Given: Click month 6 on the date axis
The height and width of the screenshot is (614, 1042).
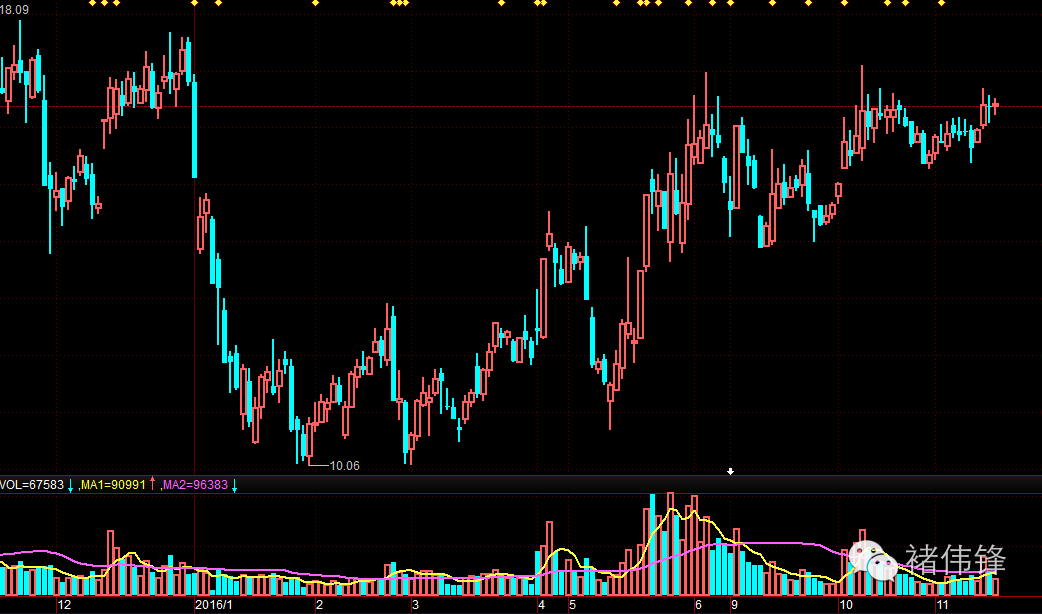Looking at the screenshot, I should [x=698, y=606].
